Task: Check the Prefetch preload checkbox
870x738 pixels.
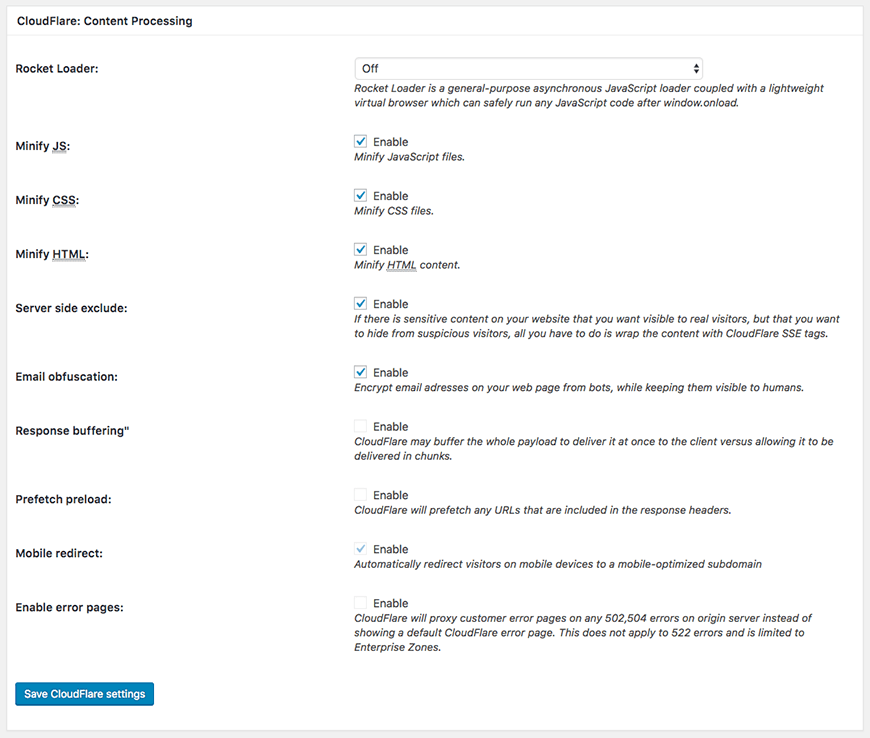Action: coord(361,495)
